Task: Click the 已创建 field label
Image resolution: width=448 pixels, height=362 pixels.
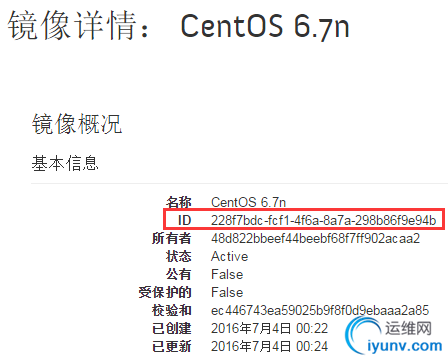Action: coord(172,328)
